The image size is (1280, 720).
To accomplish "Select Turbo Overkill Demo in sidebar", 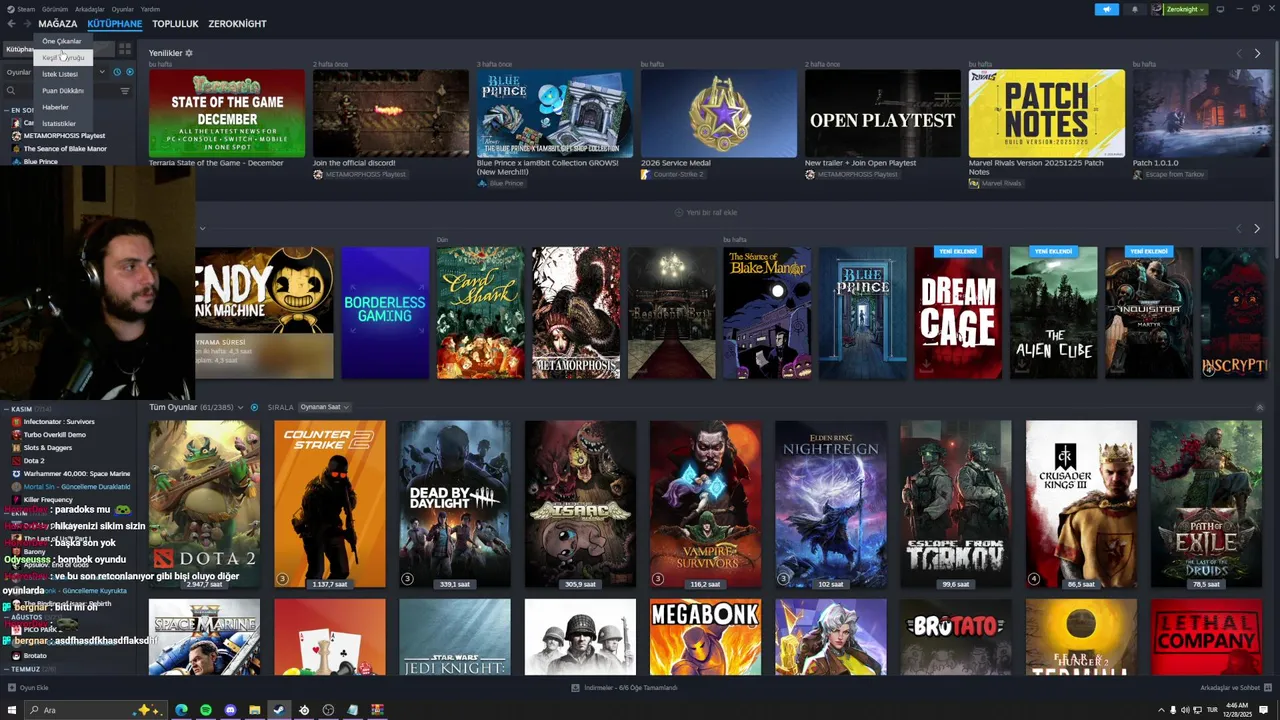I will click(55, 435).
